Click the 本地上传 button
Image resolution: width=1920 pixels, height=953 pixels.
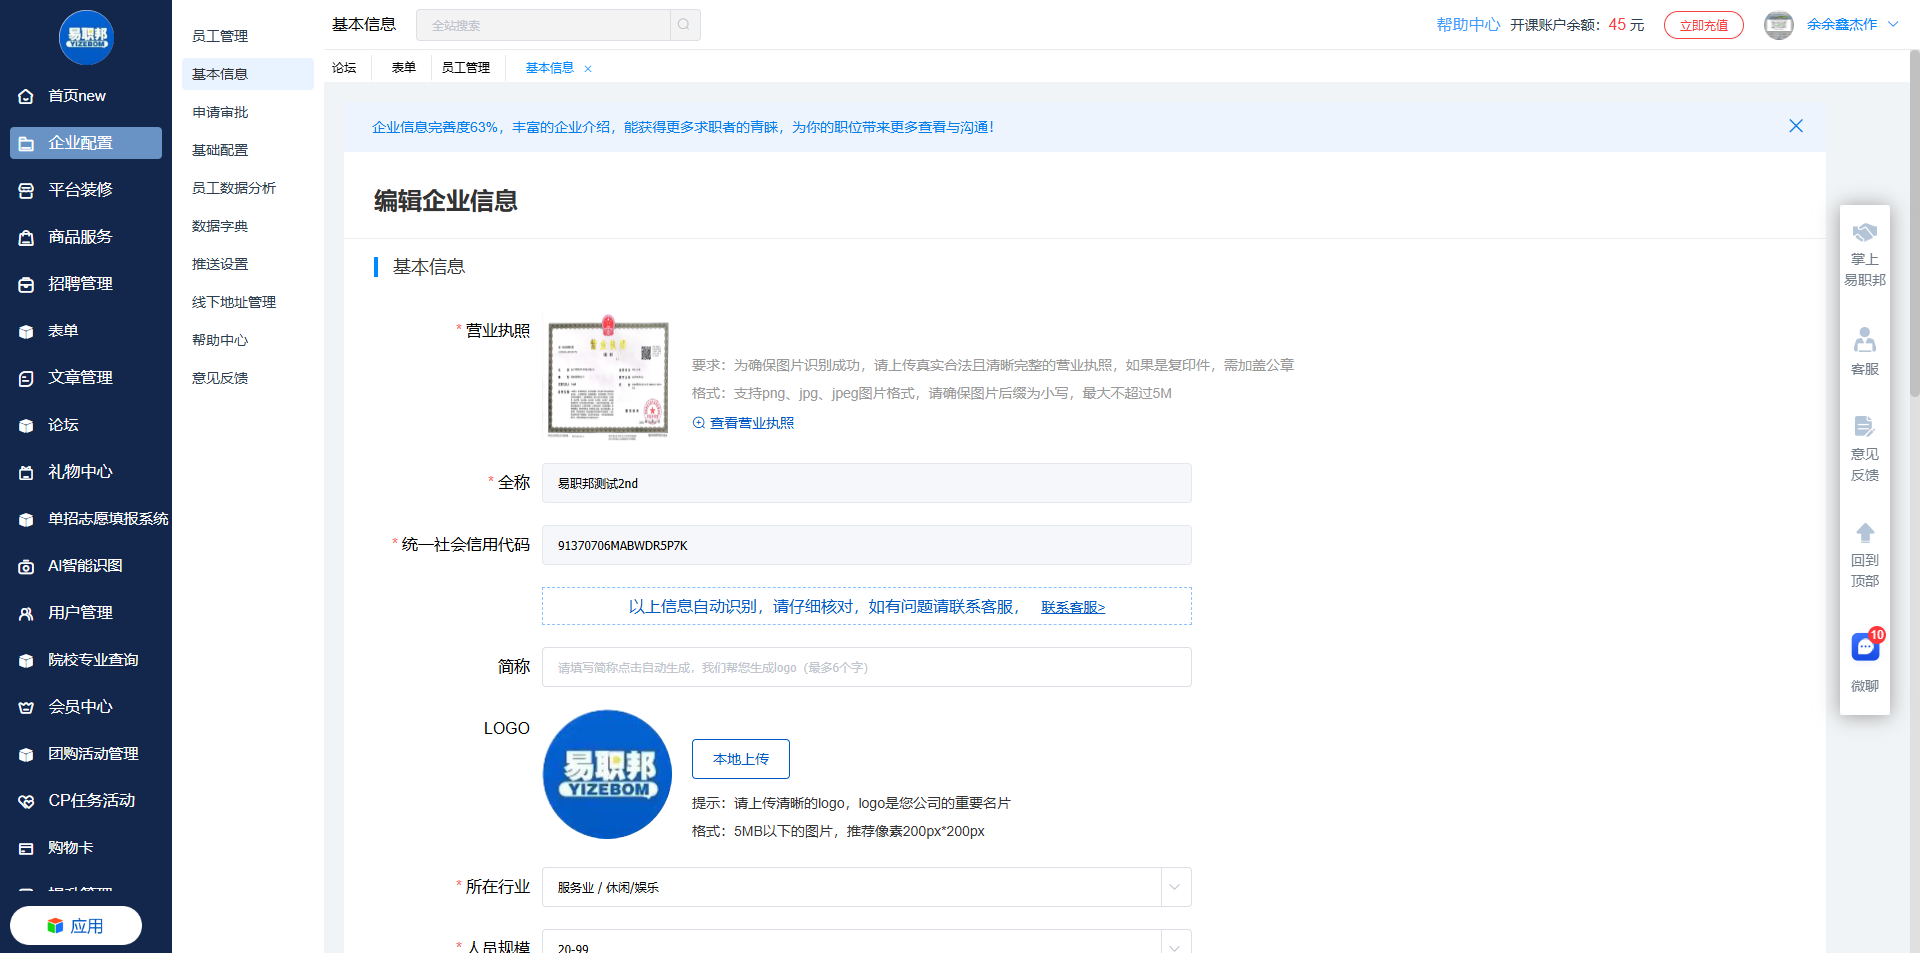tap(740, 759)
